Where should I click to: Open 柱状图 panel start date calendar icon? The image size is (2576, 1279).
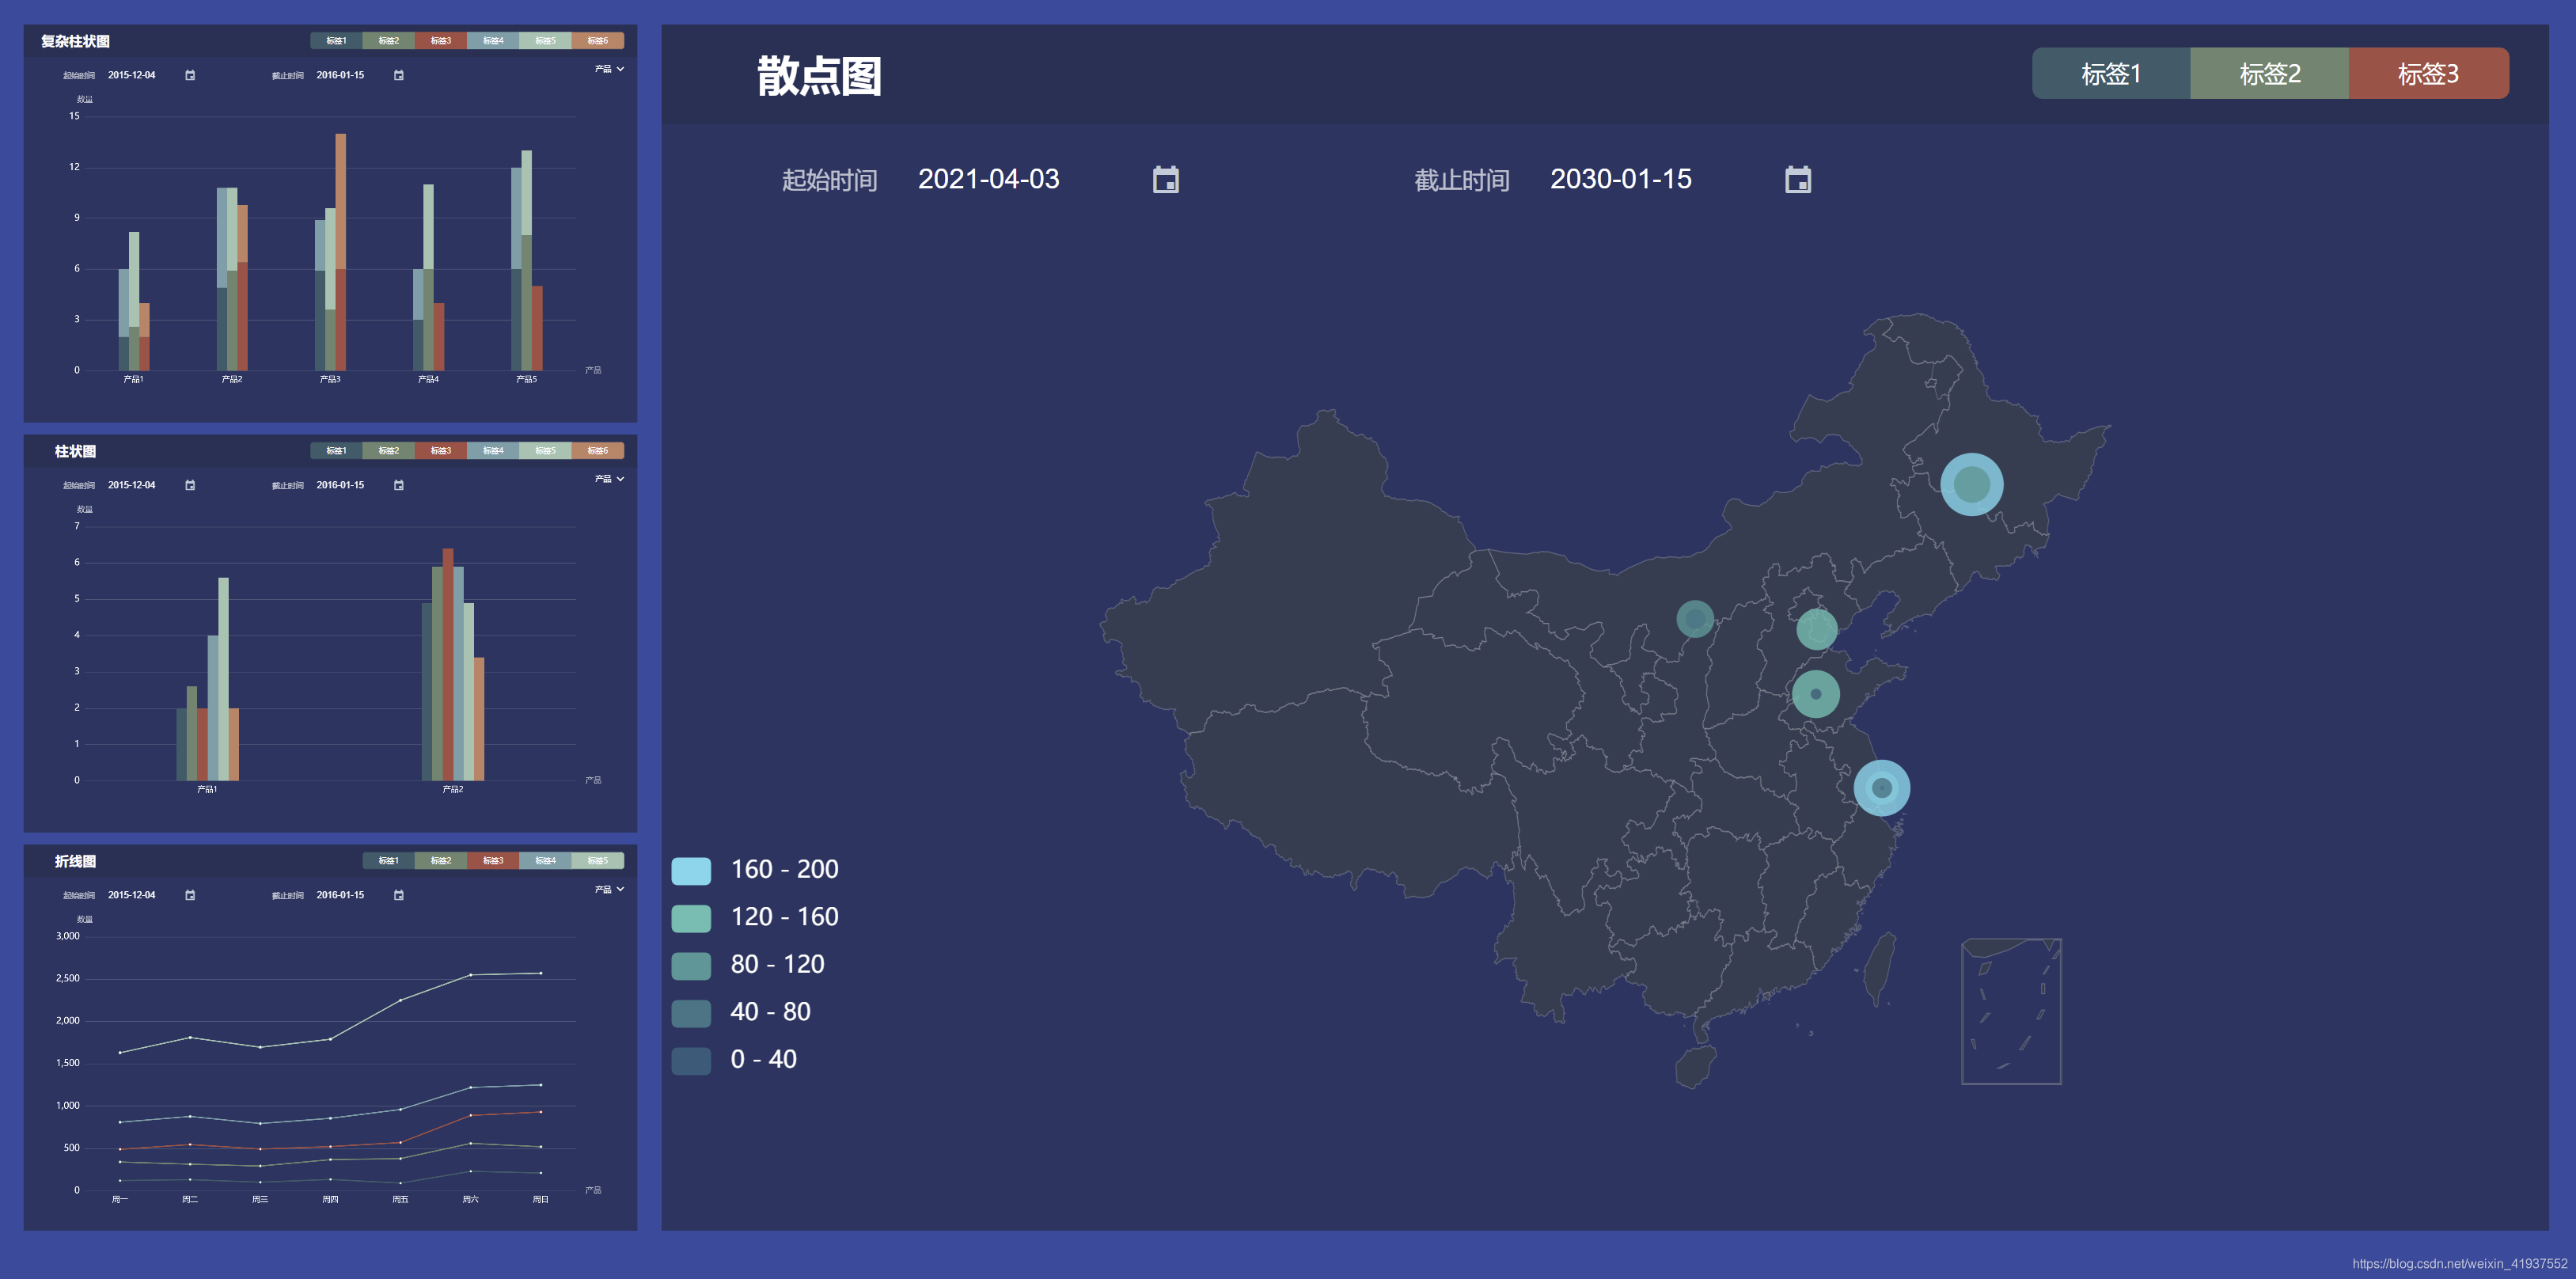pyautogui.click(x=190, y=485)
